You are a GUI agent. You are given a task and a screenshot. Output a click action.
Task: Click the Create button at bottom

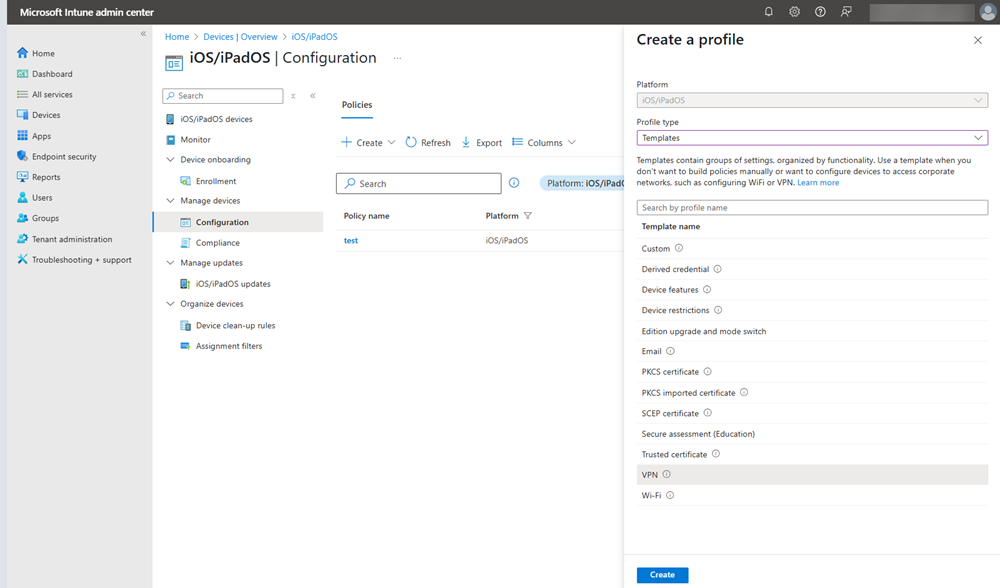coord(662,575)
